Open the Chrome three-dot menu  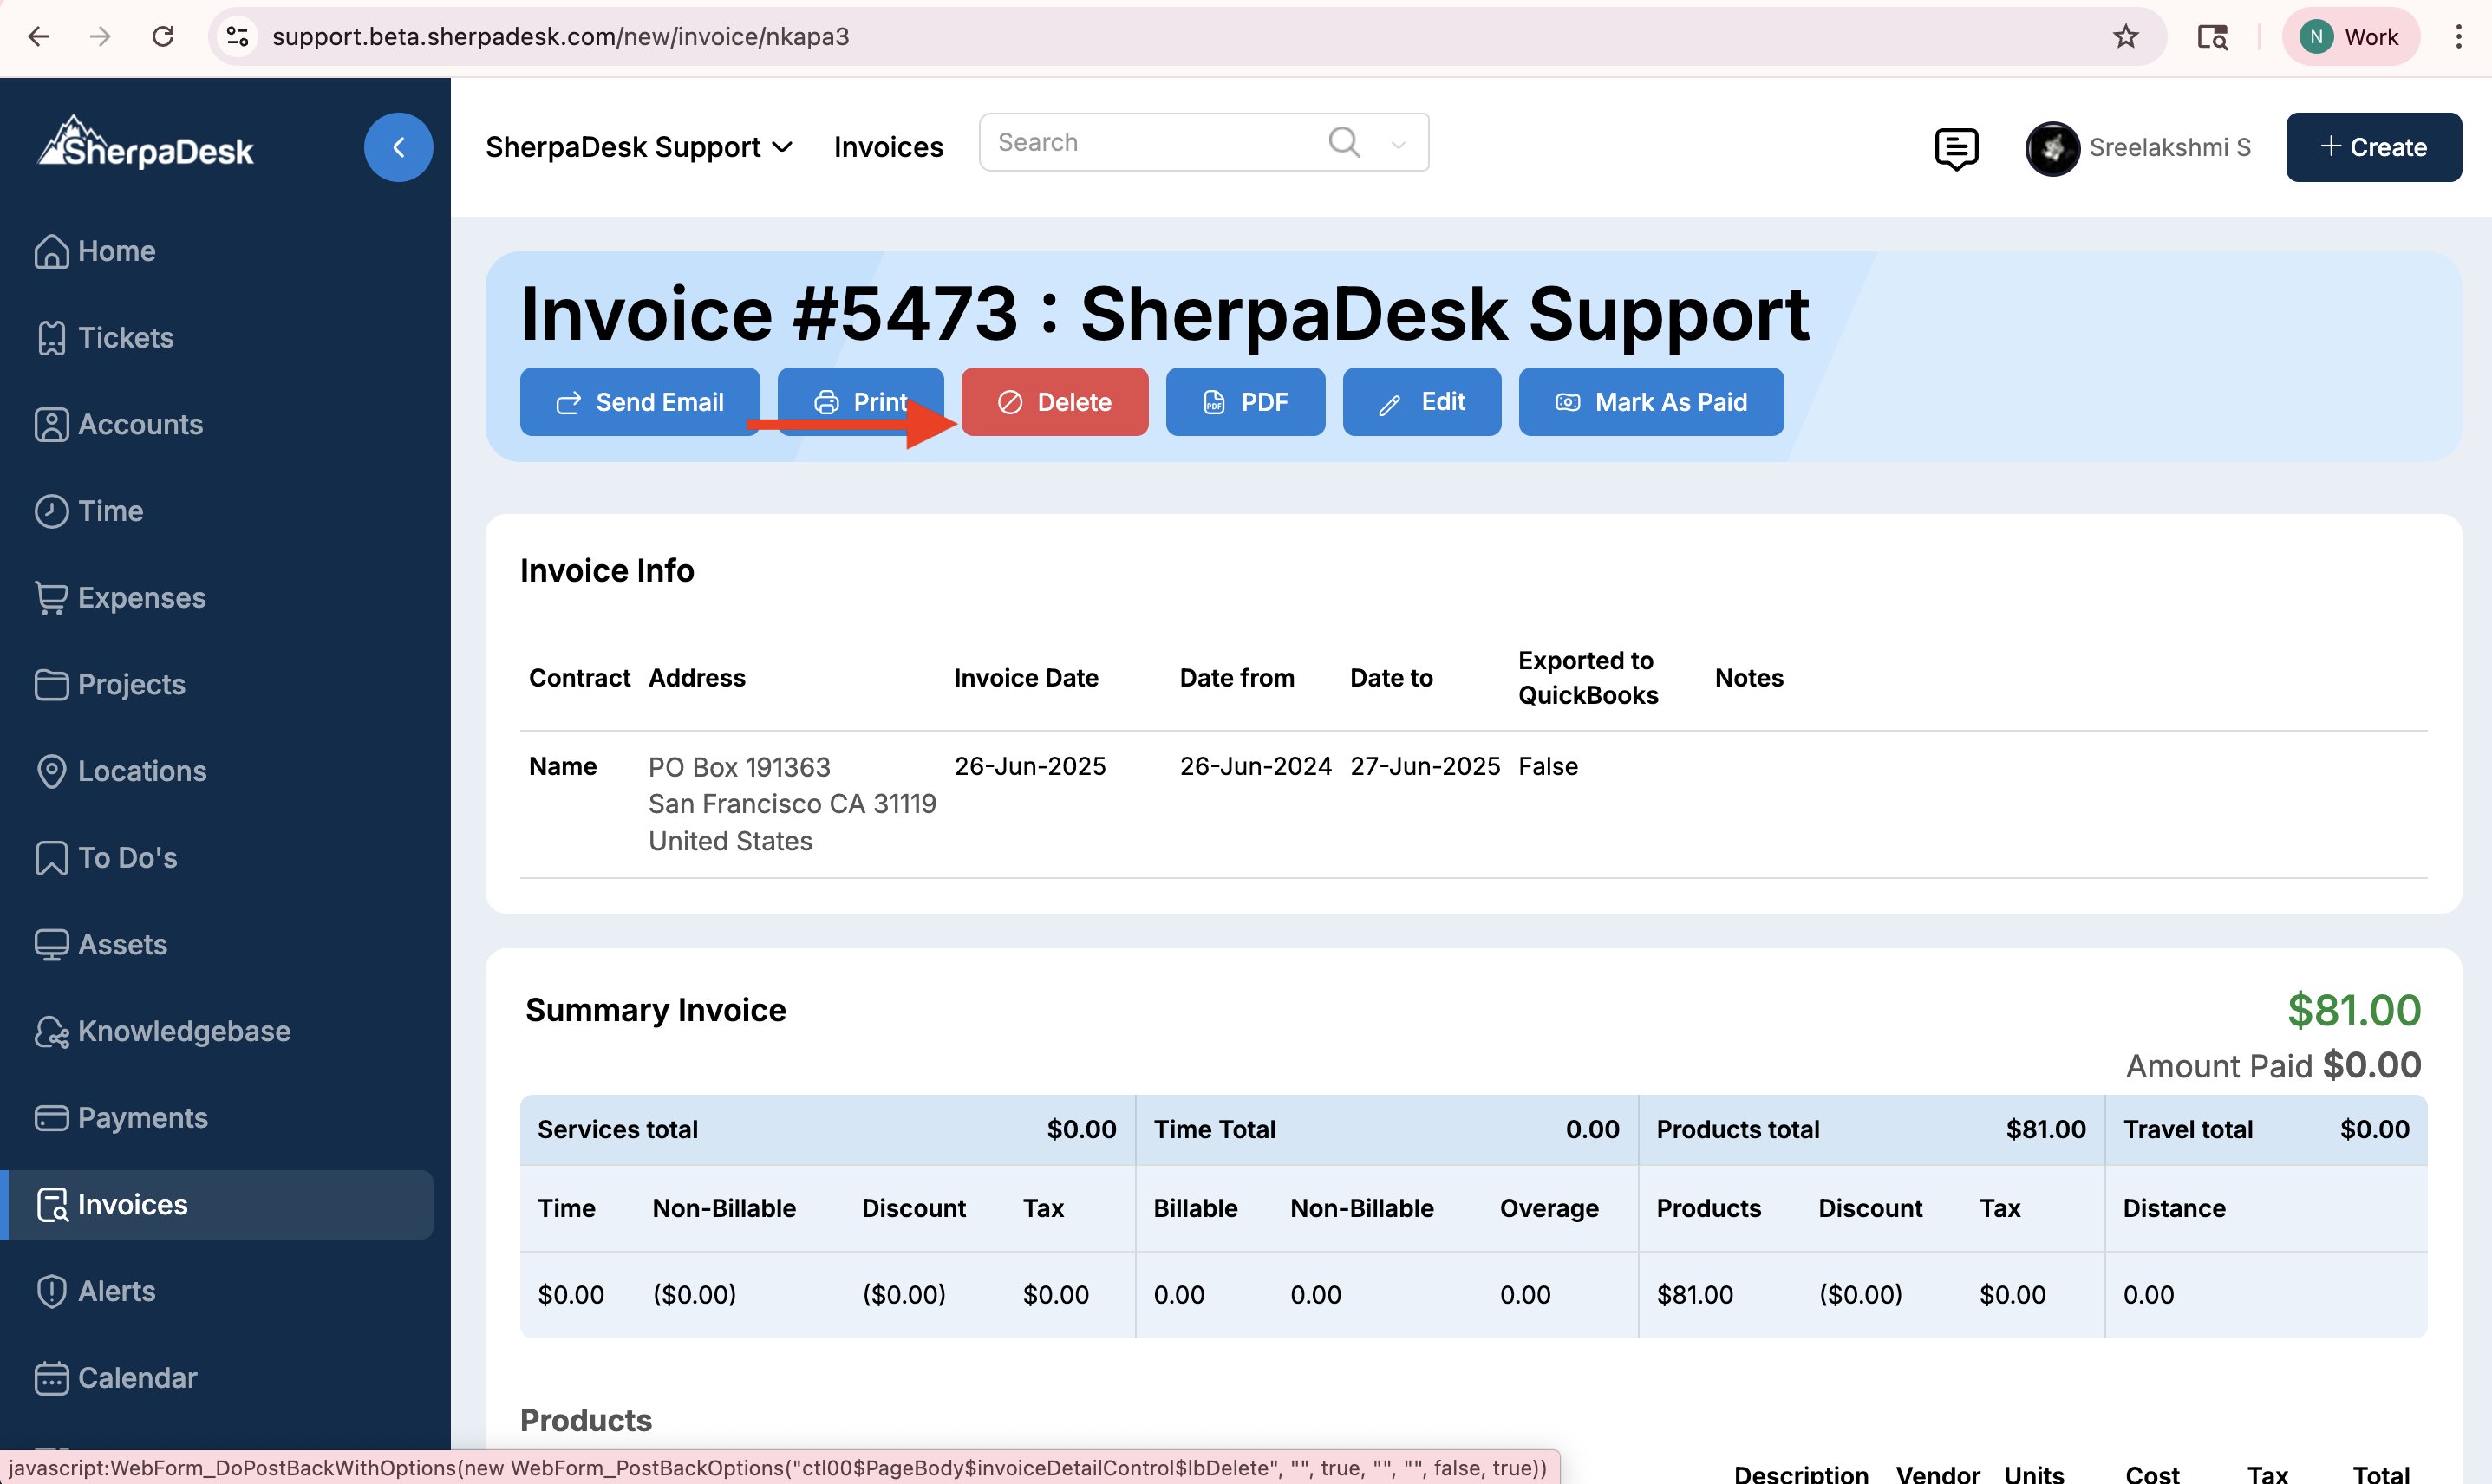pyautogui.click(x=2458, y=37)
